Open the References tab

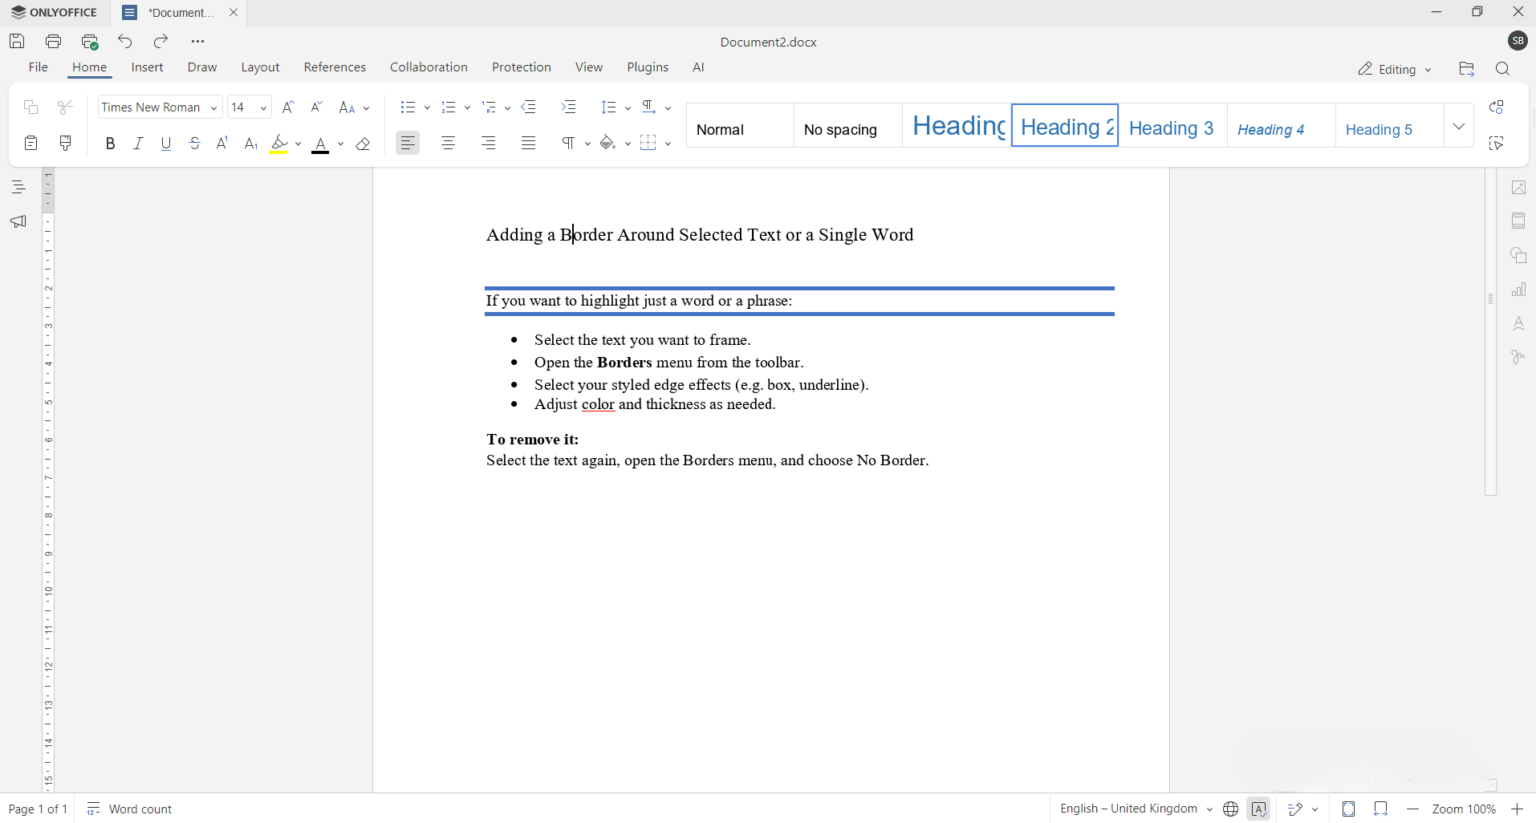pos(335,67)
